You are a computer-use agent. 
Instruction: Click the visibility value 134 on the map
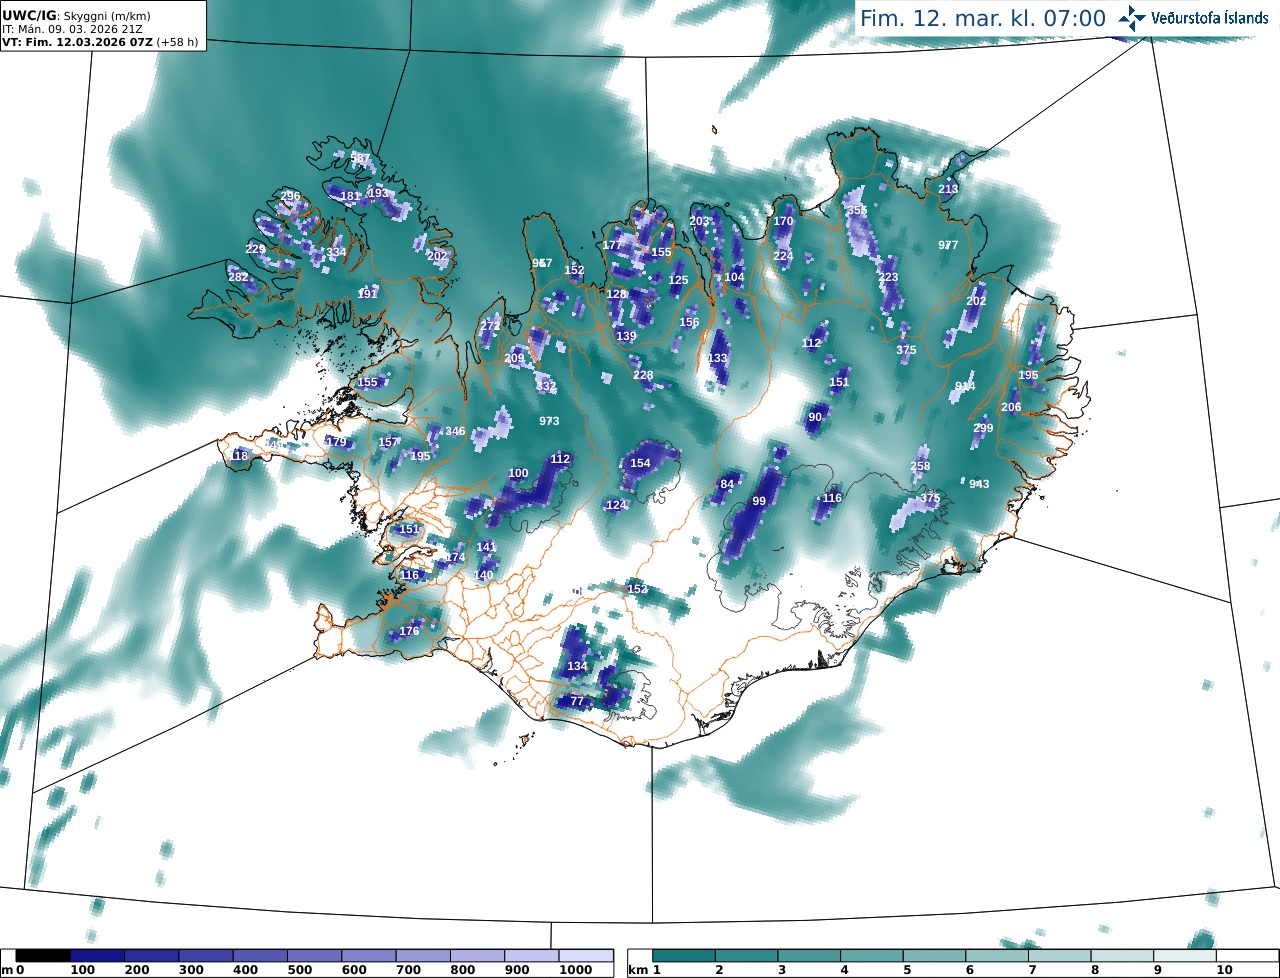[x=577, y=667]
